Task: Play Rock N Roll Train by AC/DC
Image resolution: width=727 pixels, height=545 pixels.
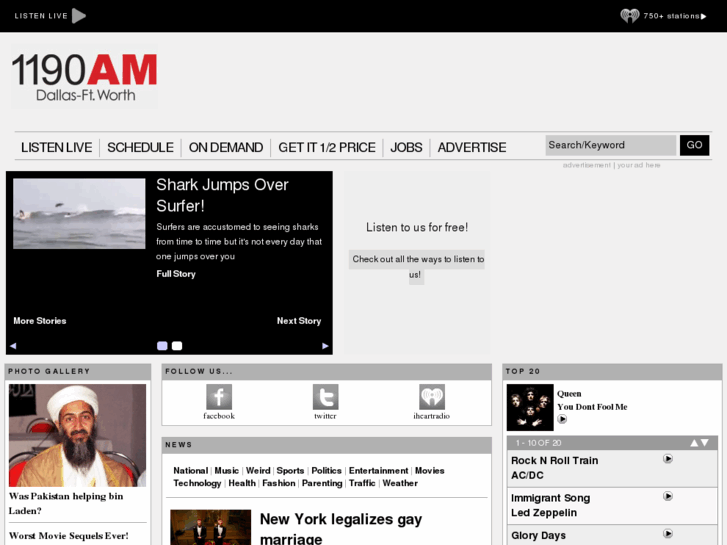Action: 668,459
